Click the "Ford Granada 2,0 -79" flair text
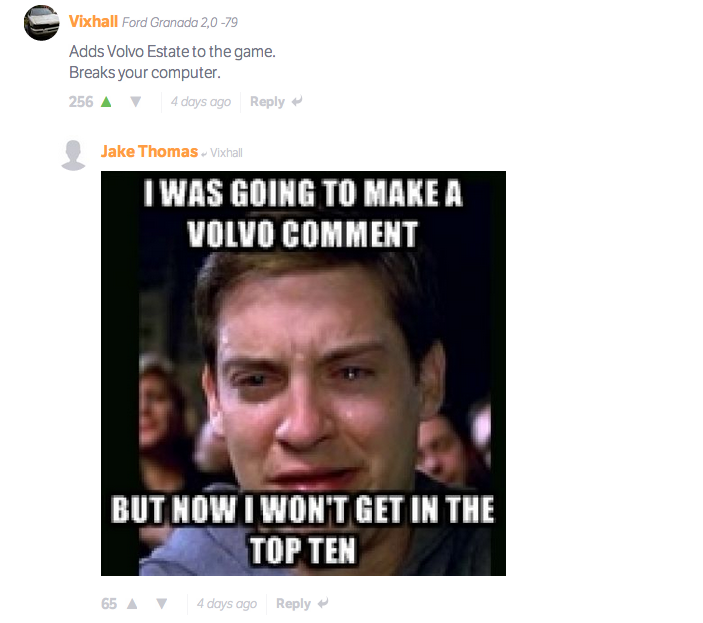 pos(180,22)
